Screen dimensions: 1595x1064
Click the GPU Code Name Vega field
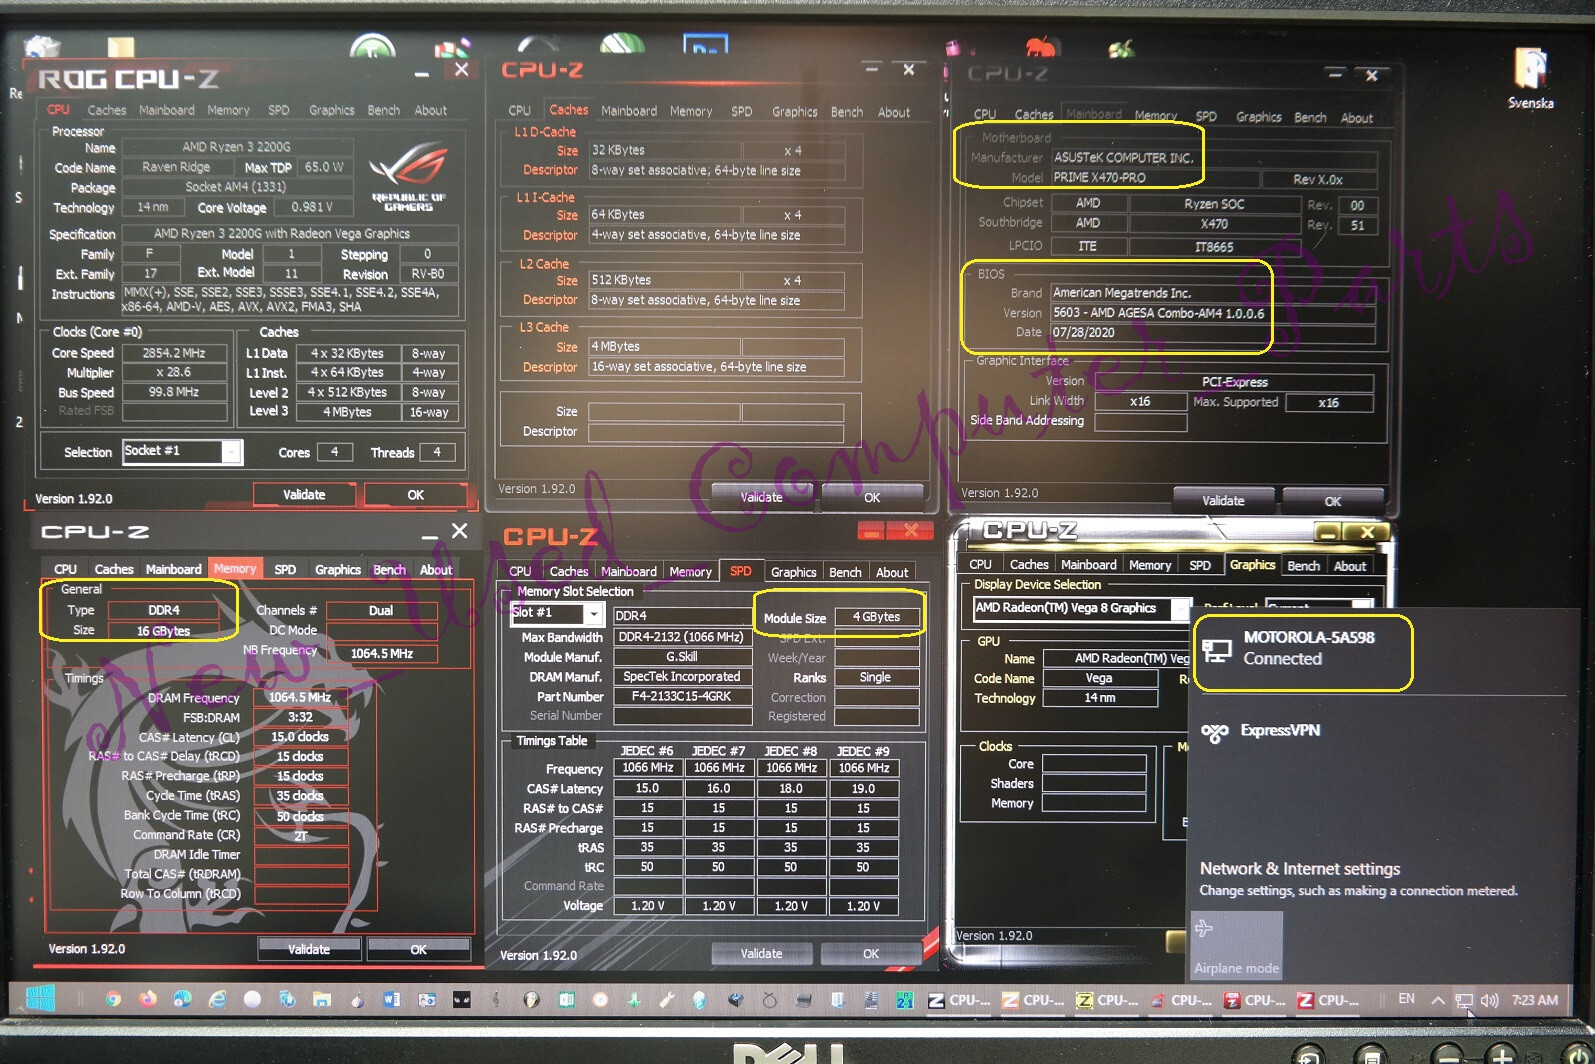pos(1099,678)
